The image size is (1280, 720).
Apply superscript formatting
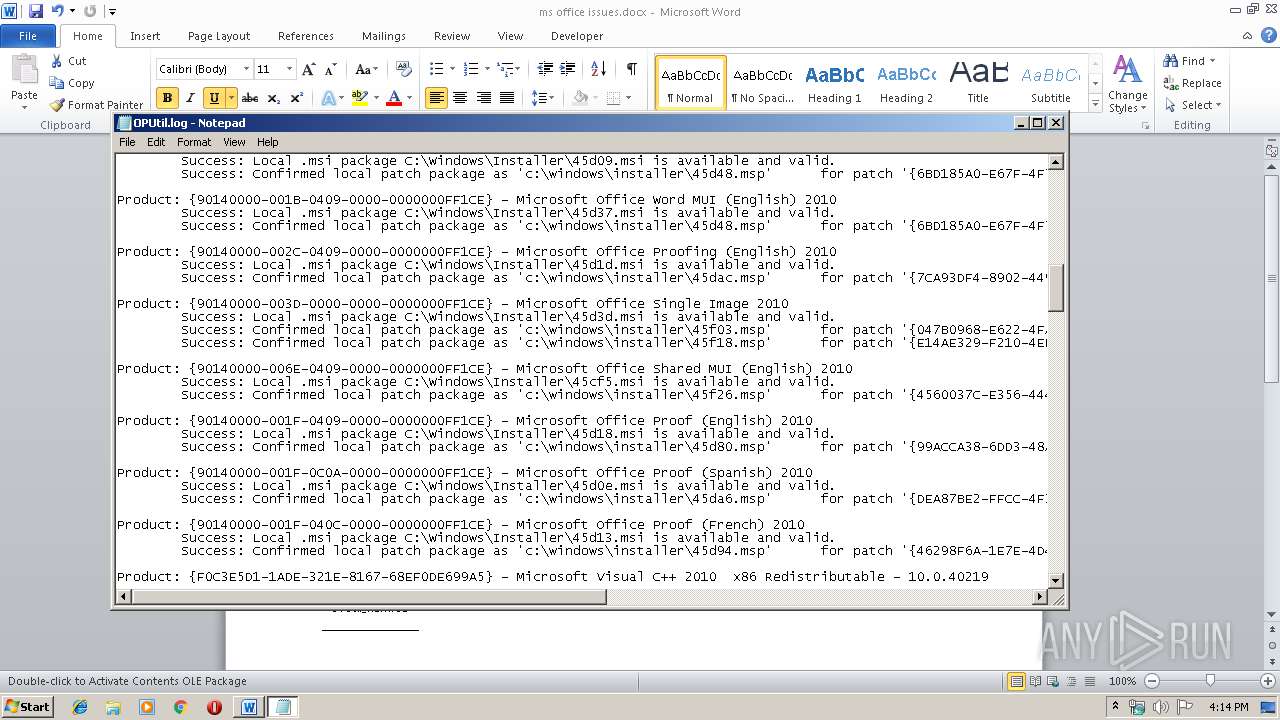click(297, 98)
